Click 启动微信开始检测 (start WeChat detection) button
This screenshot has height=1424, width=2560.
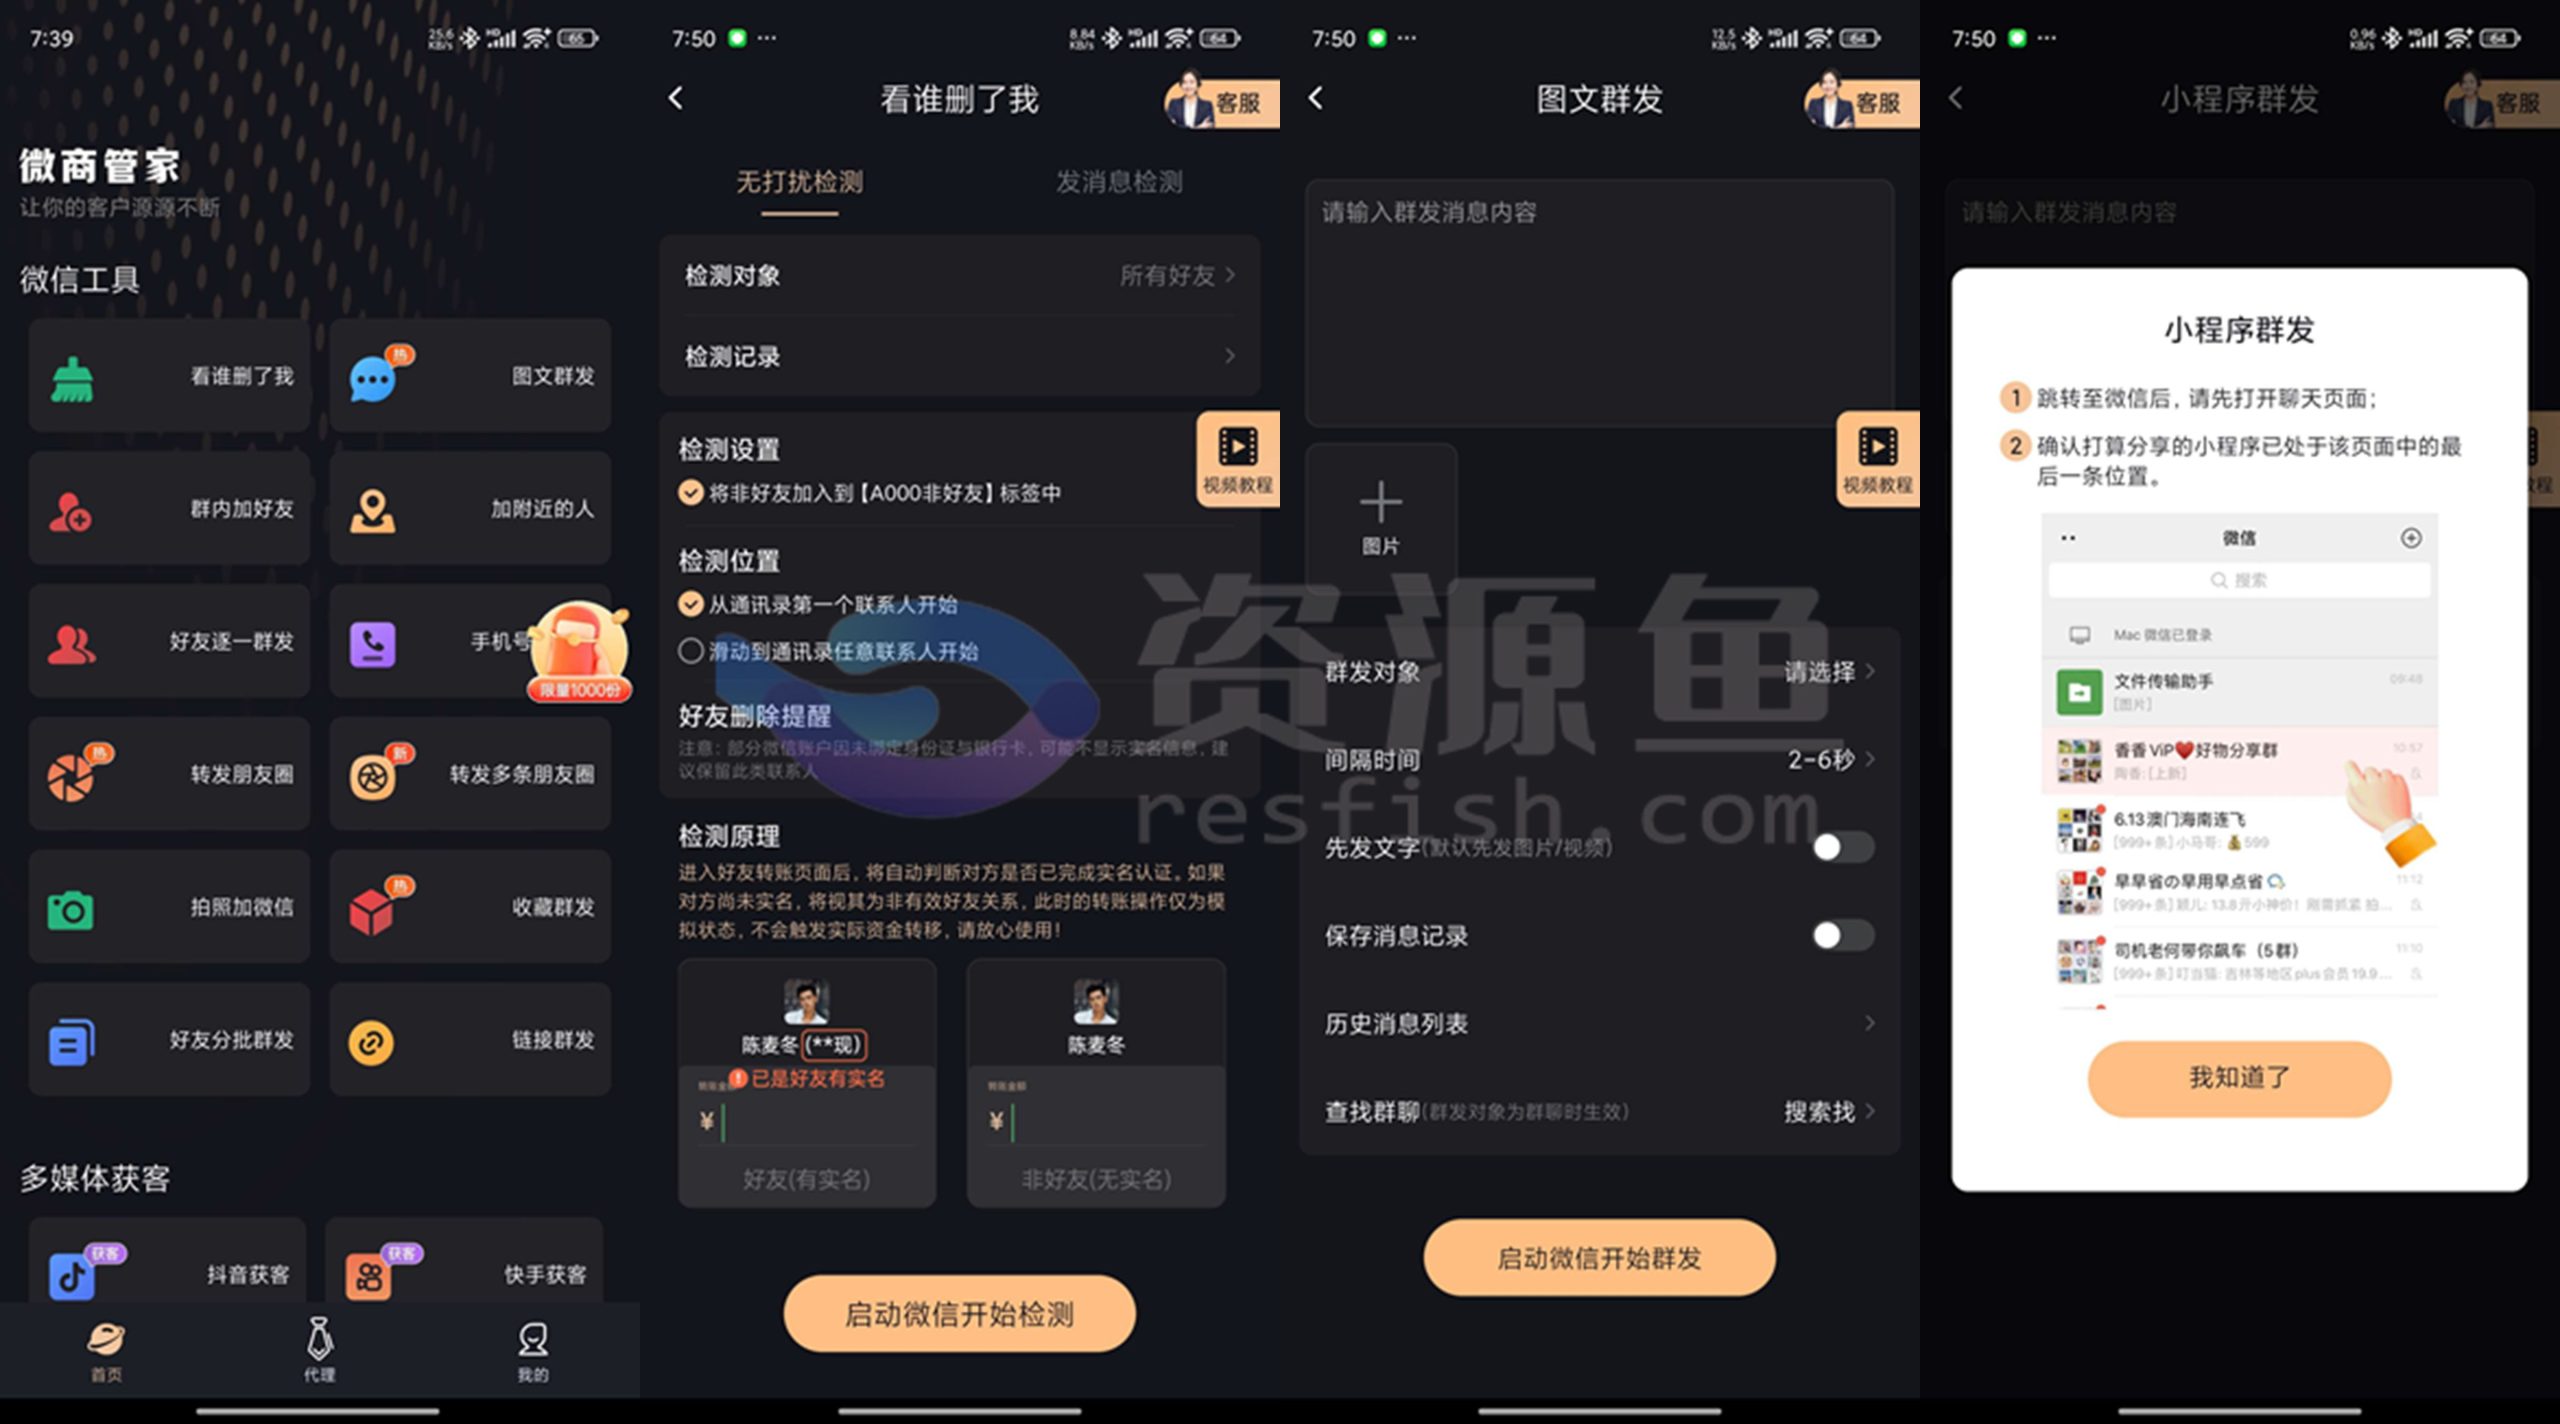(961, 1317)
